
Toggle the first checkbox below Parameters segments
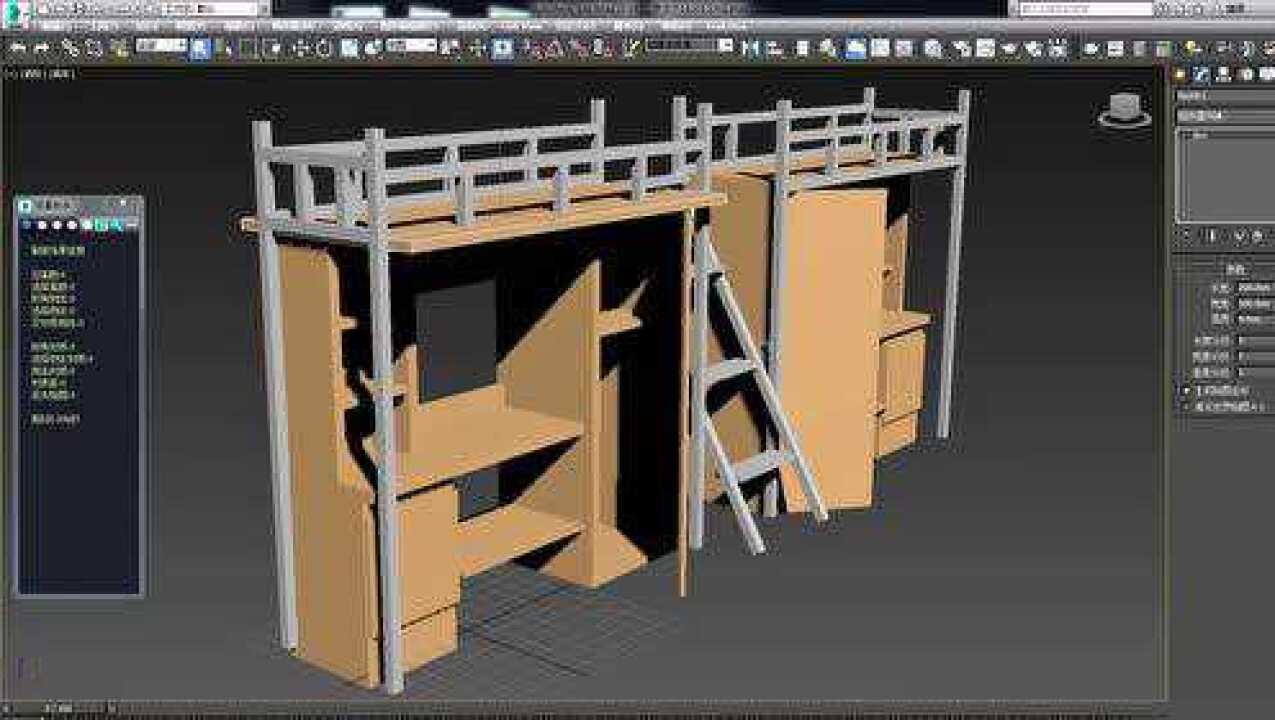pyautogui.click(x=1188, y=390)
